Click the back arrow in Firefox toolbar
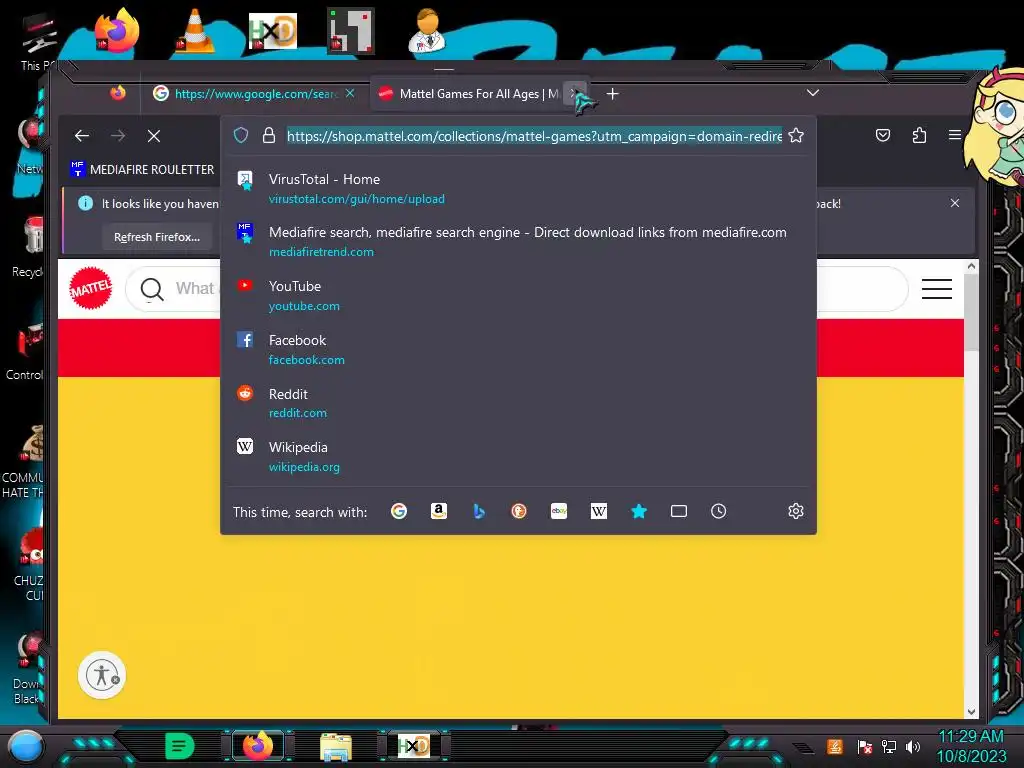This screenshot has height=768, width=1024. click(x=82, y=136)
